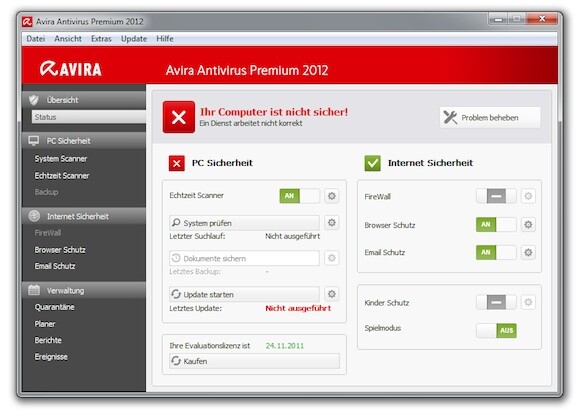This screenshot has height=411, width=580.
Task: Click the Kaufen button
Action: coord(254,361)
